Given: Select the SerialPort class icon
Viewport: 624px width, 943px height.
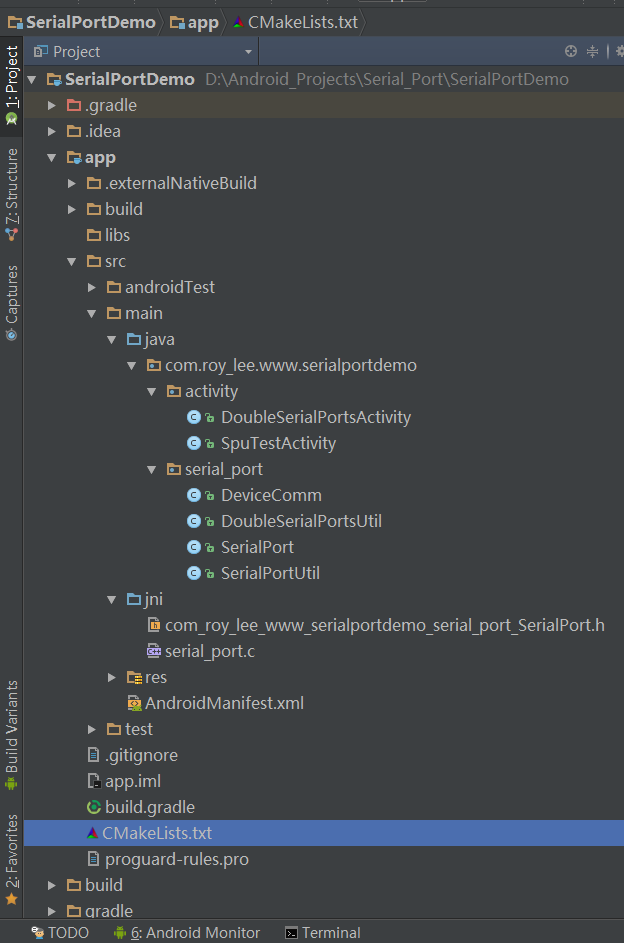Looking at the screenshot, I should click(x=196, y=547).
